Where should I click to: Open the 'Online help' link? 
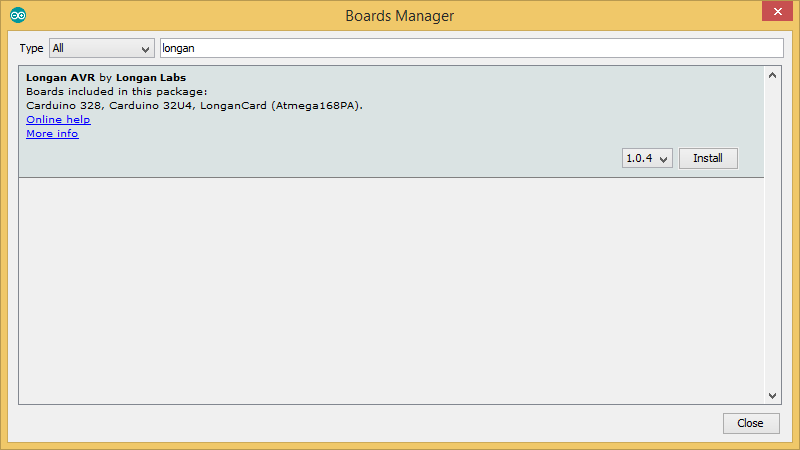(x=58, y=119)
